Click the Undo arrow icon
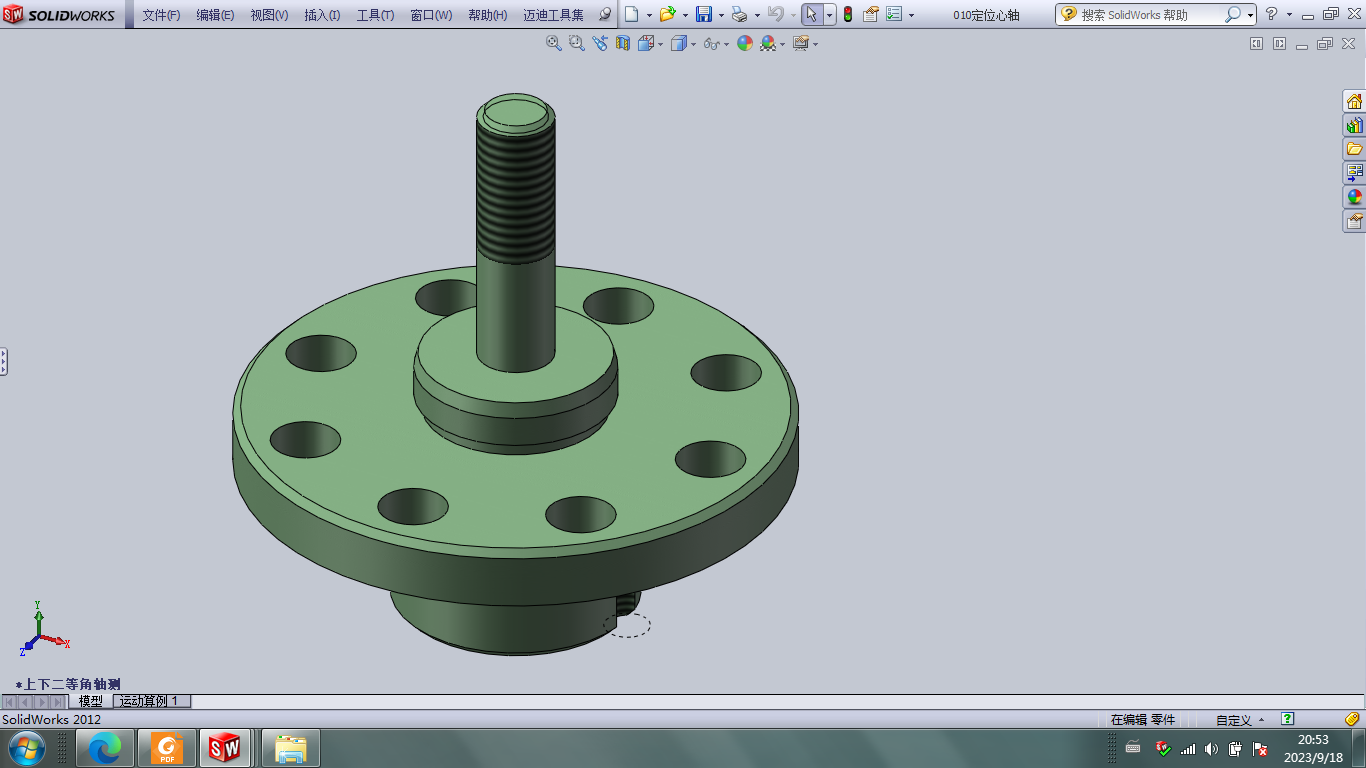The height and width of the screenshot is (768, 1366). click(x=775, y=14)
